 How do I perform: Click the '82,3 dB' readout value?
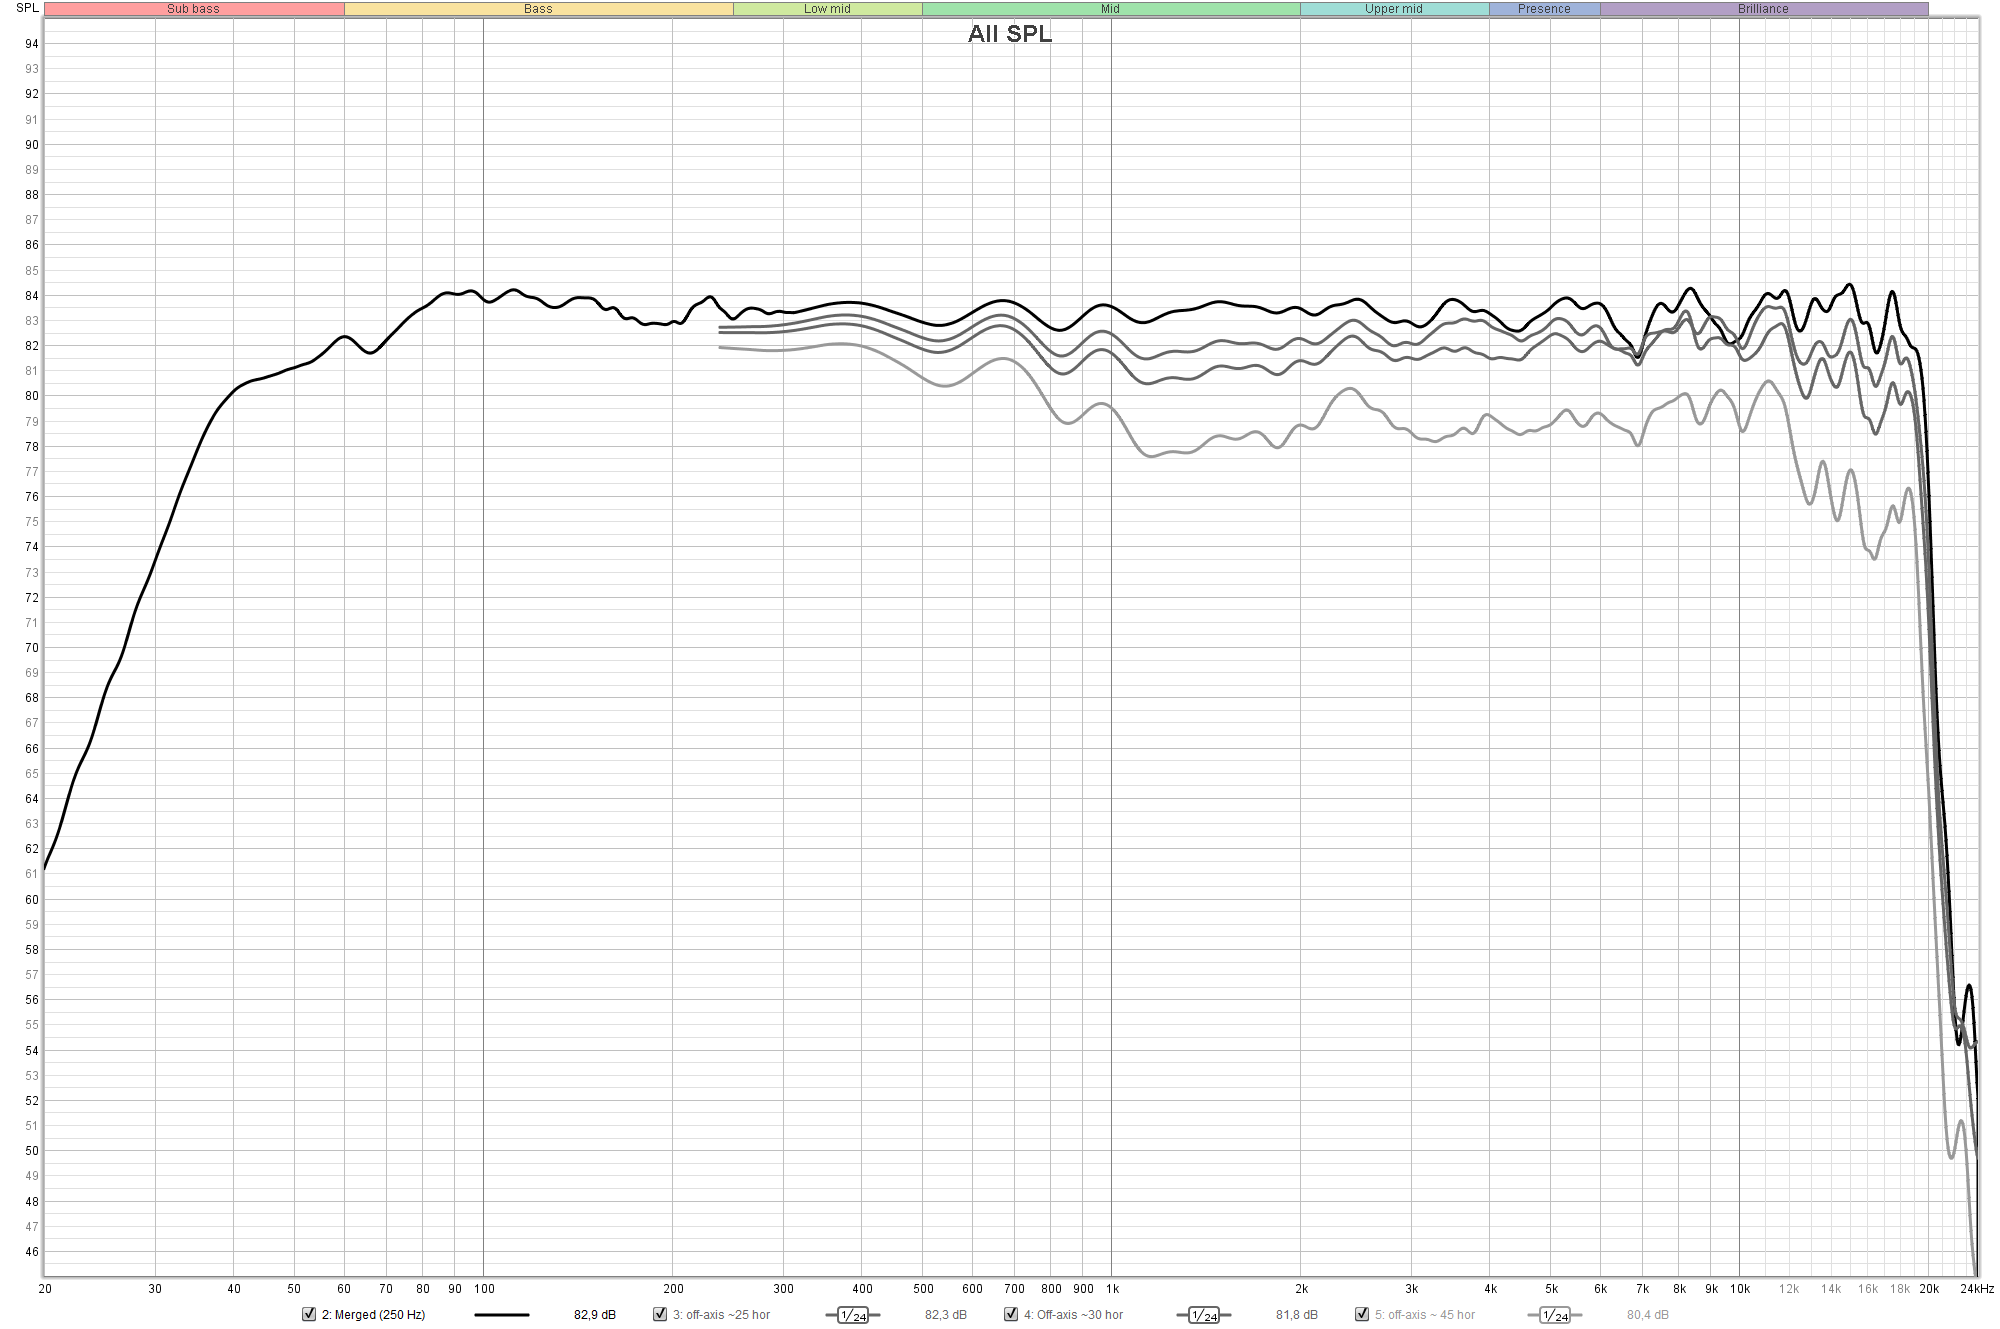pyautogui.click(x=946, y=1315)
